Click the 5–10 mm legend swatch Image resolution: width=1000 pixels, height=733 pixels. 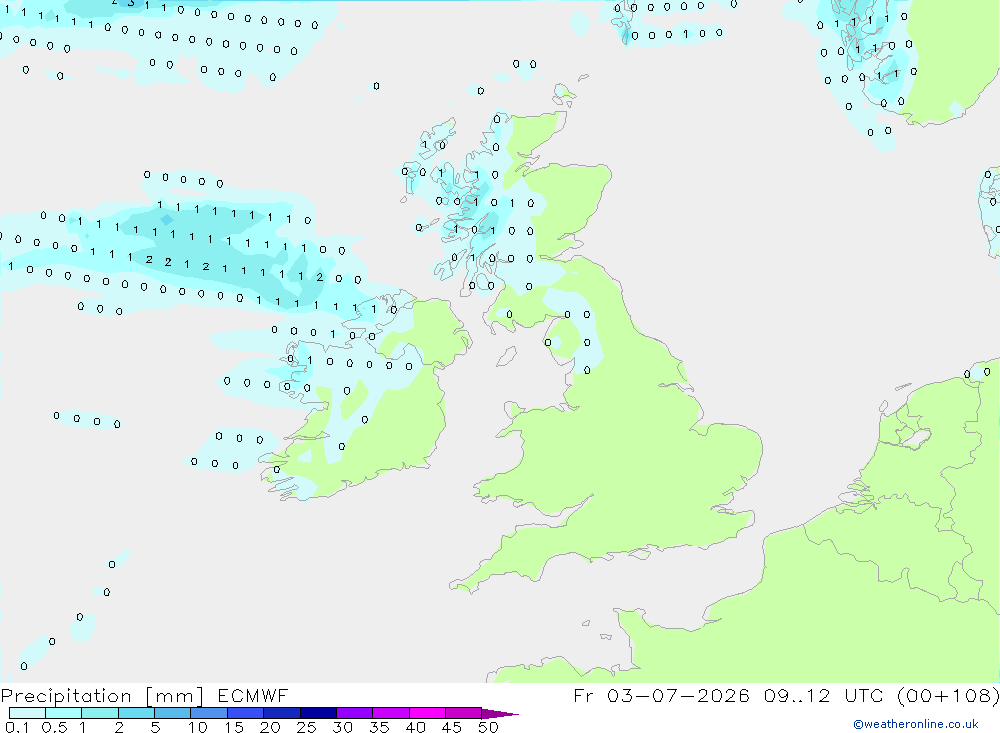point(173,713)
